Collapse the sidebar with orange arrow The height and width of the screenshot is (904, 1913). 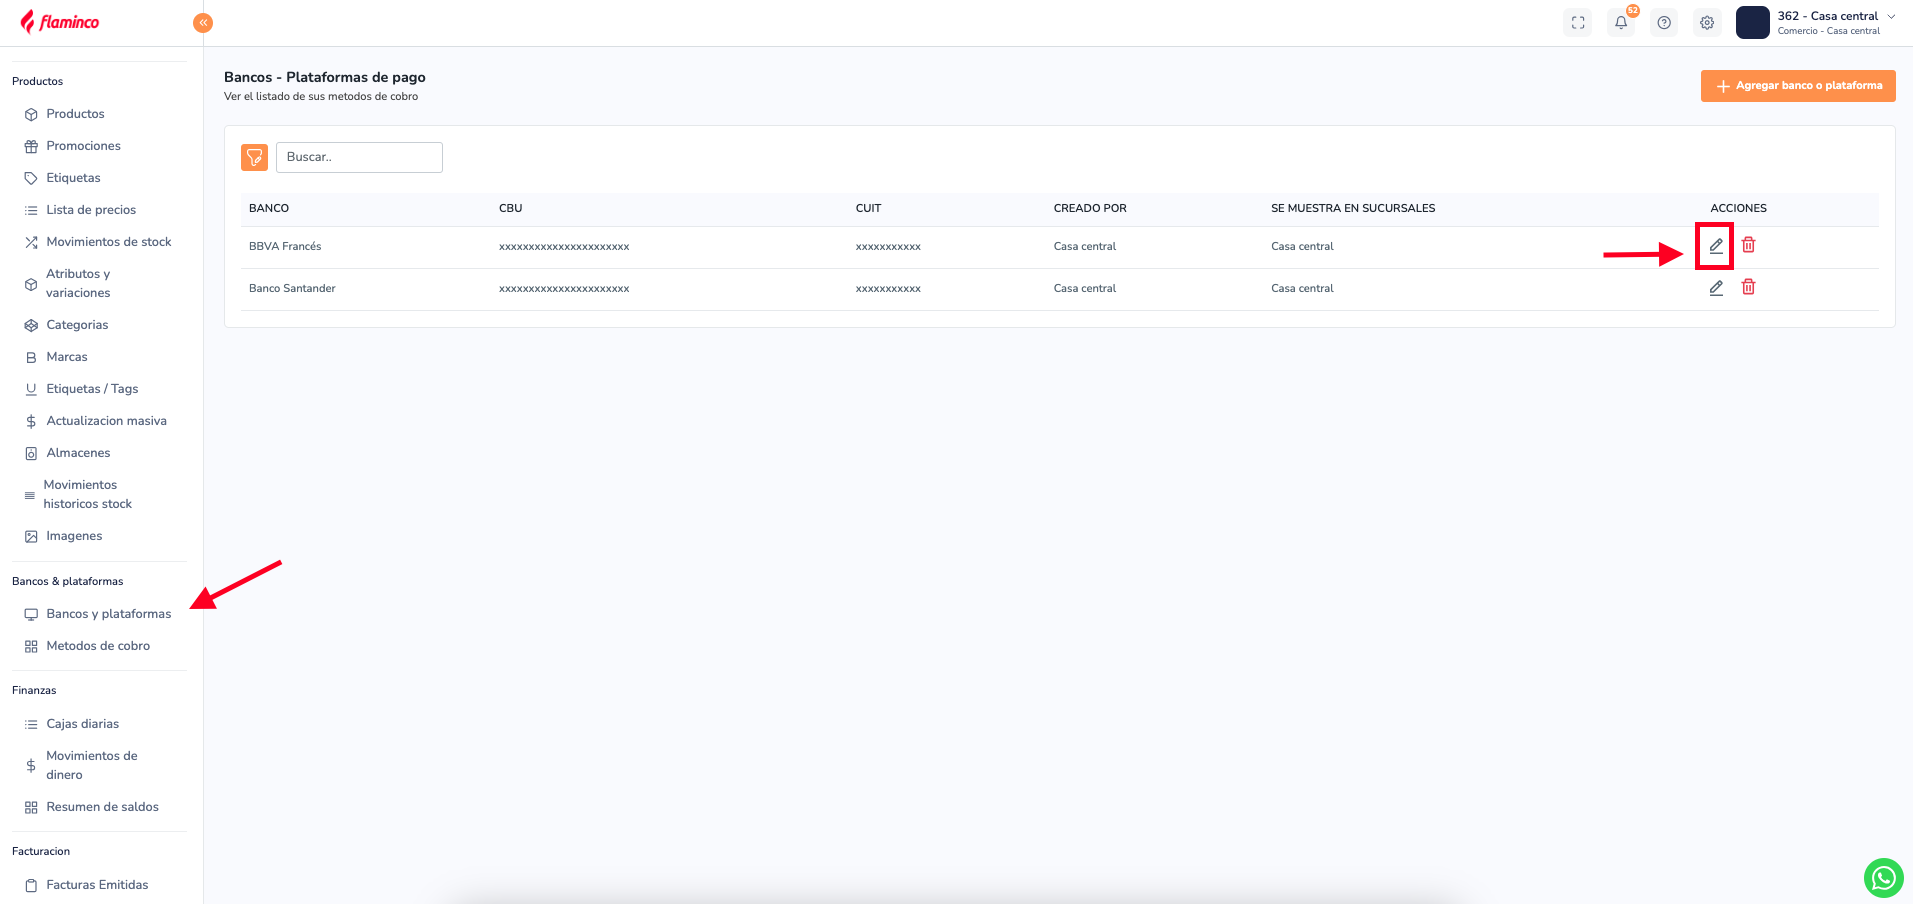pyautogui.click(x=203, y=23)
